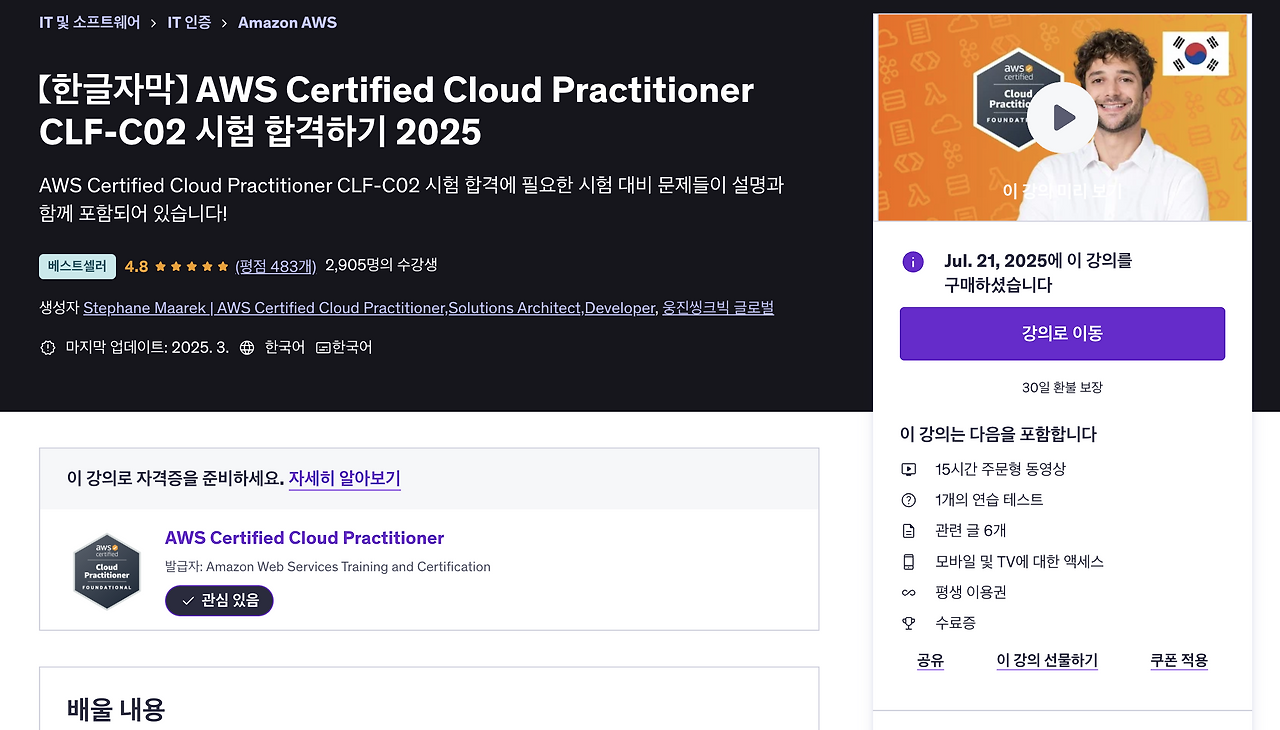Image resolution: width=1280 pixels, height=730 pixels.
Task: Open the IT 인증 breadcrumb
Action: [x=189, y=22]
